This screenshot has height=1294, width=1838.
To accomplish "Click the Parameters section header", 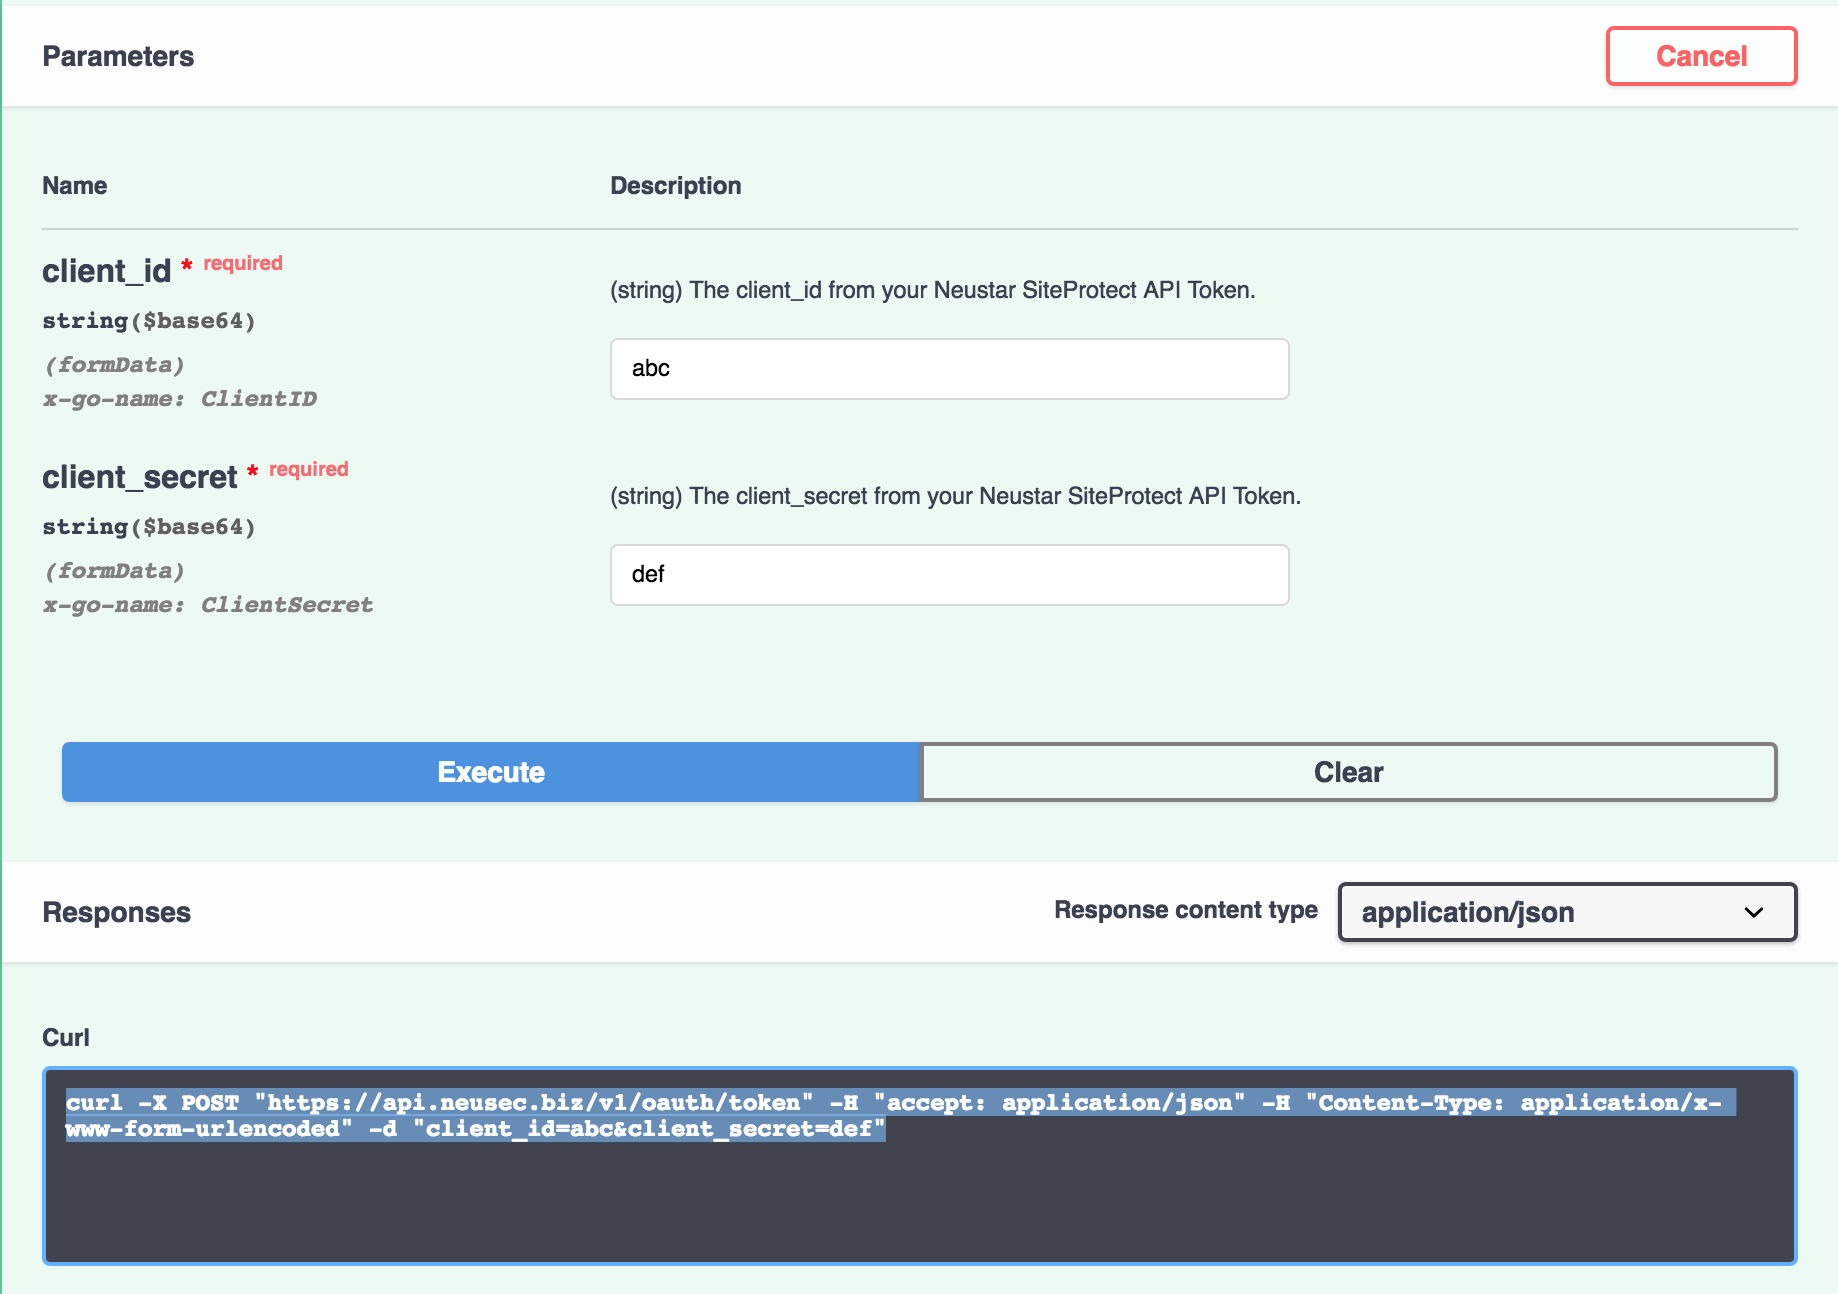I will pyautogui.click(x=118, y=56).
